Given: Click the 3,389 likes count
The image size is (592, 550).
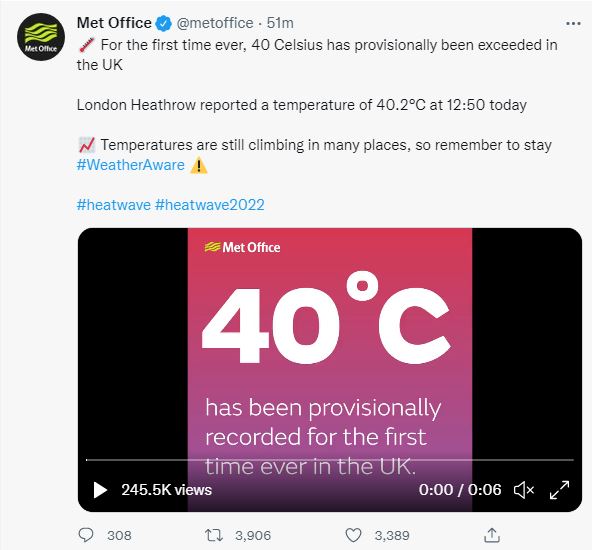Looking at the screenshot, I should 392,535.
